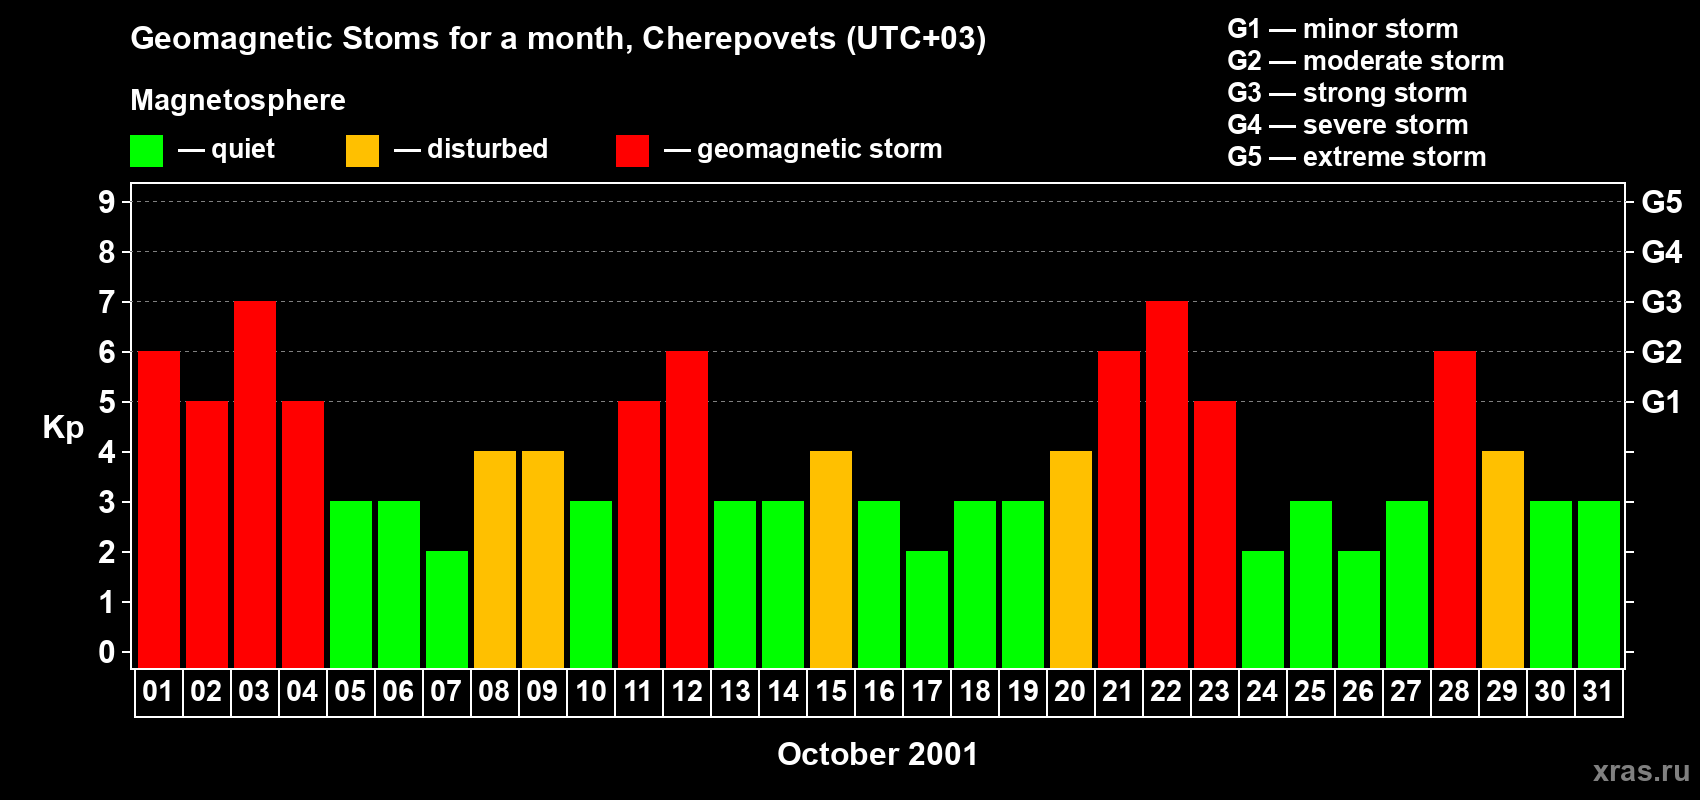Click the day label '10' on the x-axis

(590, 692)
